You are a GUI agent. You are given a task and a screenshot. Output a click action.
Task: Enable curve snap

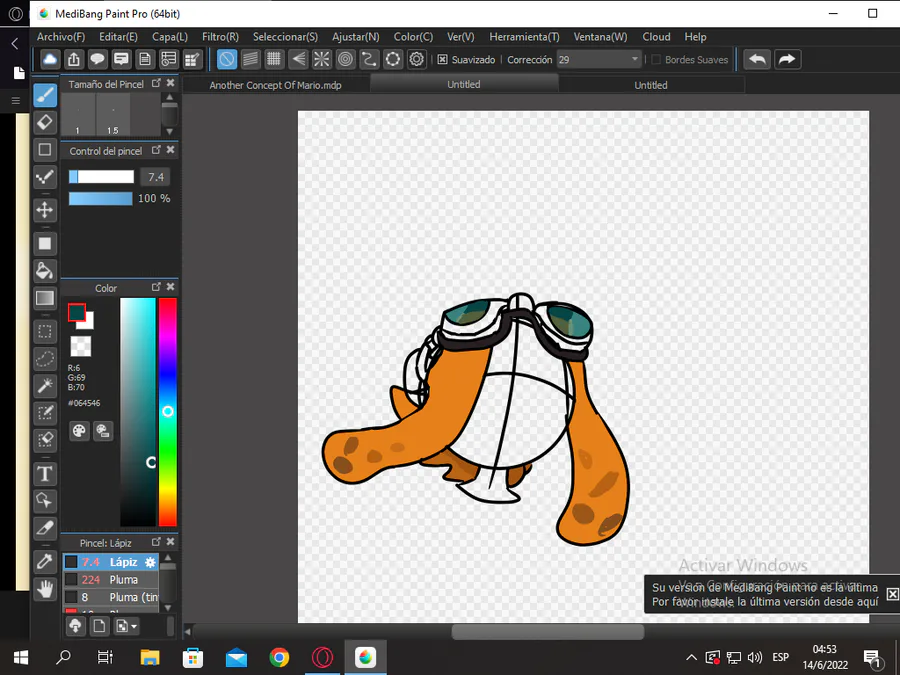[369, 59]
